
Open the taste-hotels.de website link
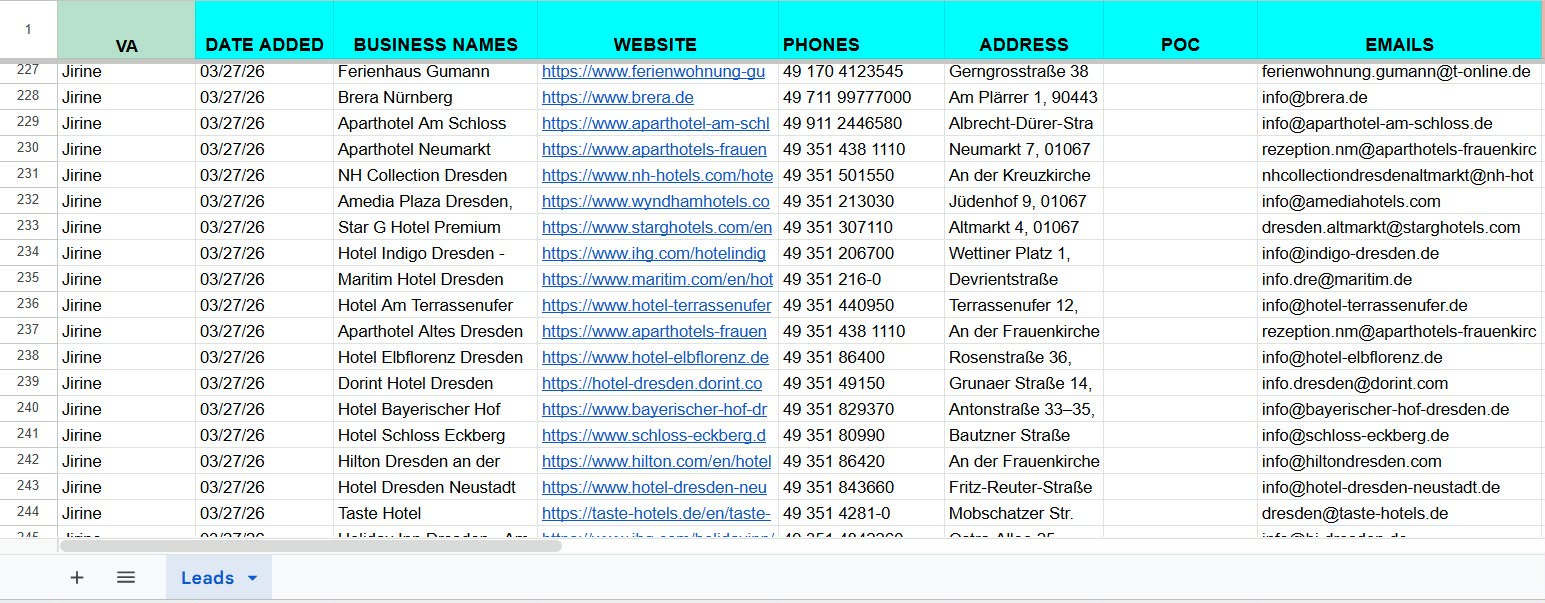(x=656, y=513)
